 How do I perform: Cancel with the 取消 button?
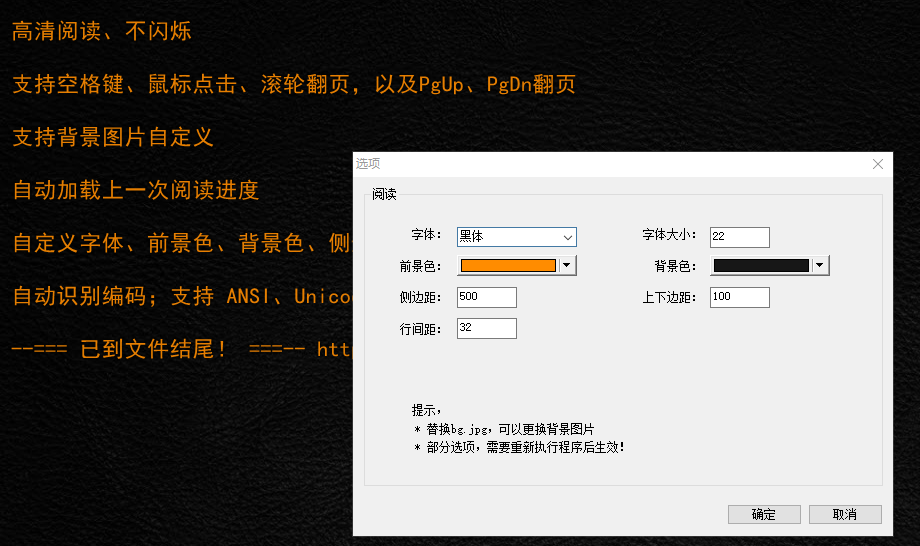pos(845,514)
